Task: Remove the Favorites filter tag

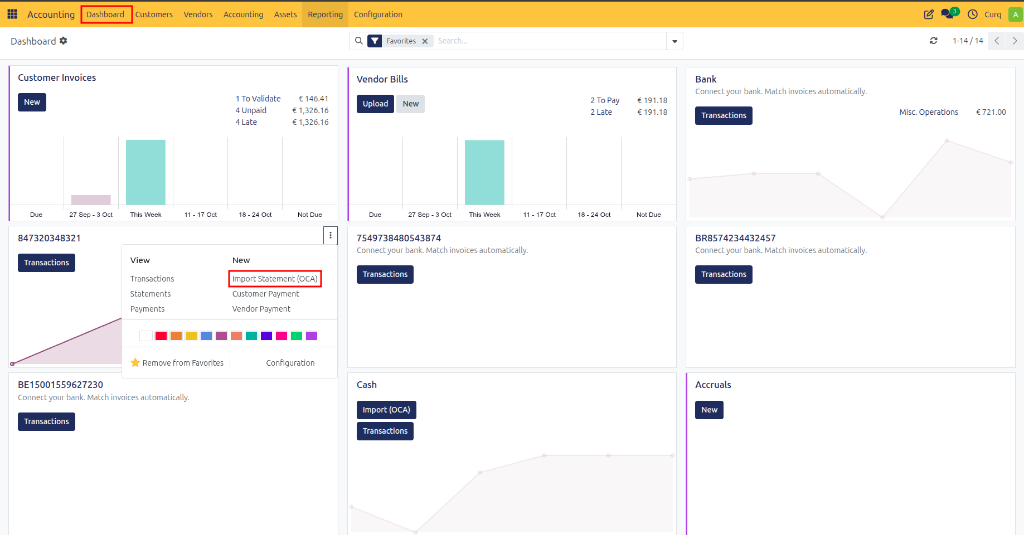Action: coord(424,41)
